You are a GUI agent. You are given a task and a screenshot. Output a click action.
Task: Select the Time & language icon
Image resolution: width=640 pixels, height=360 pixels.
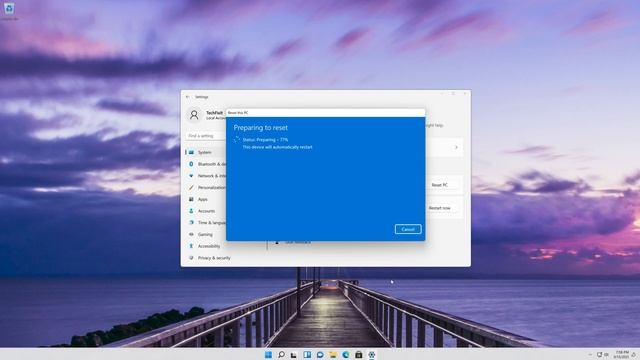pyautogui.click(x=191, y=223)
